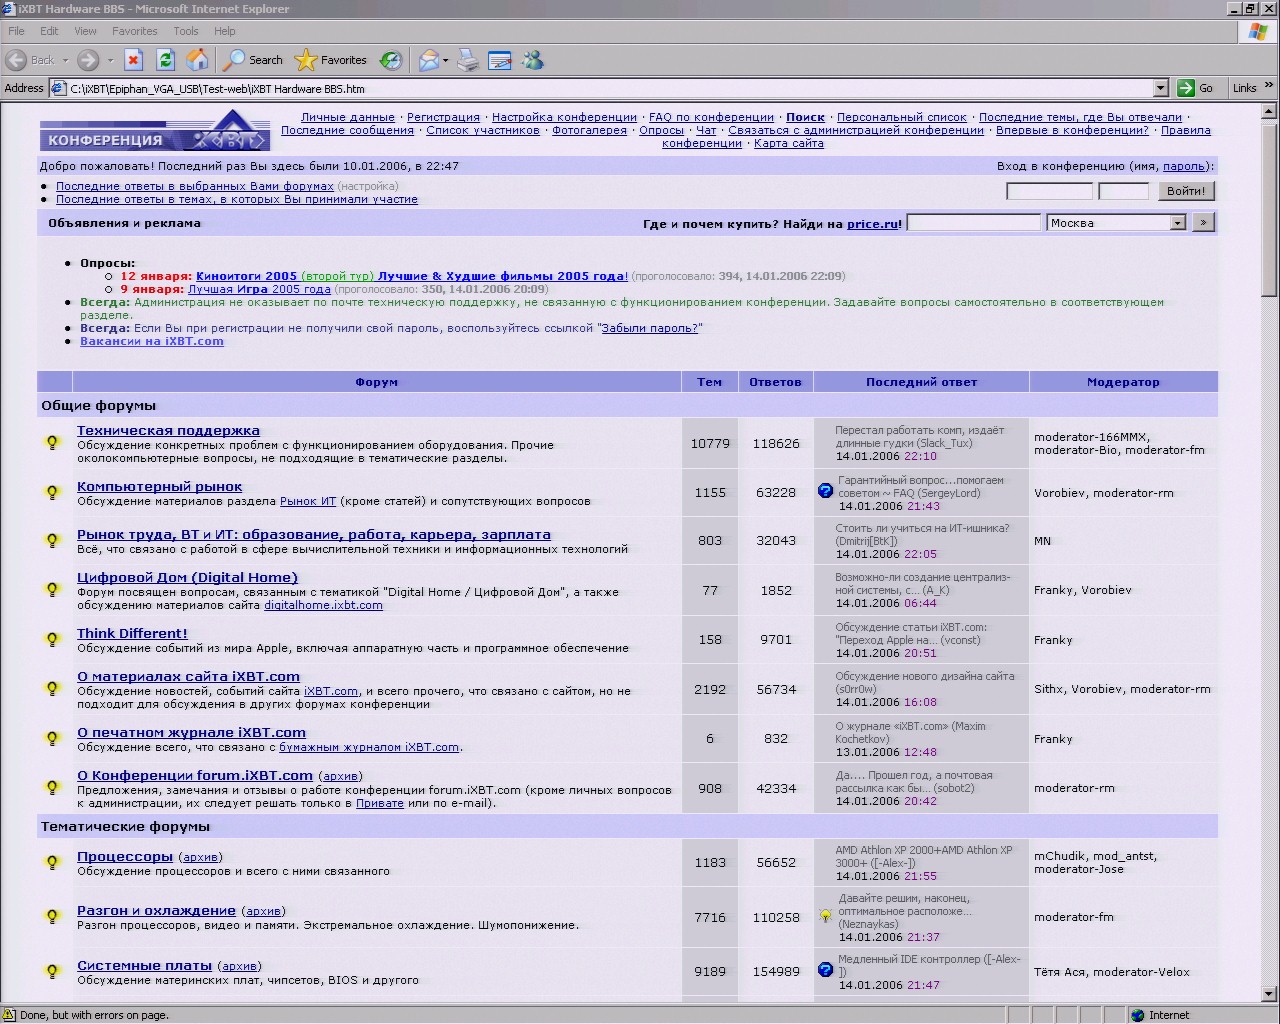Click the price.ru search input field
1280x1024 pixels.
click(973, 223)
